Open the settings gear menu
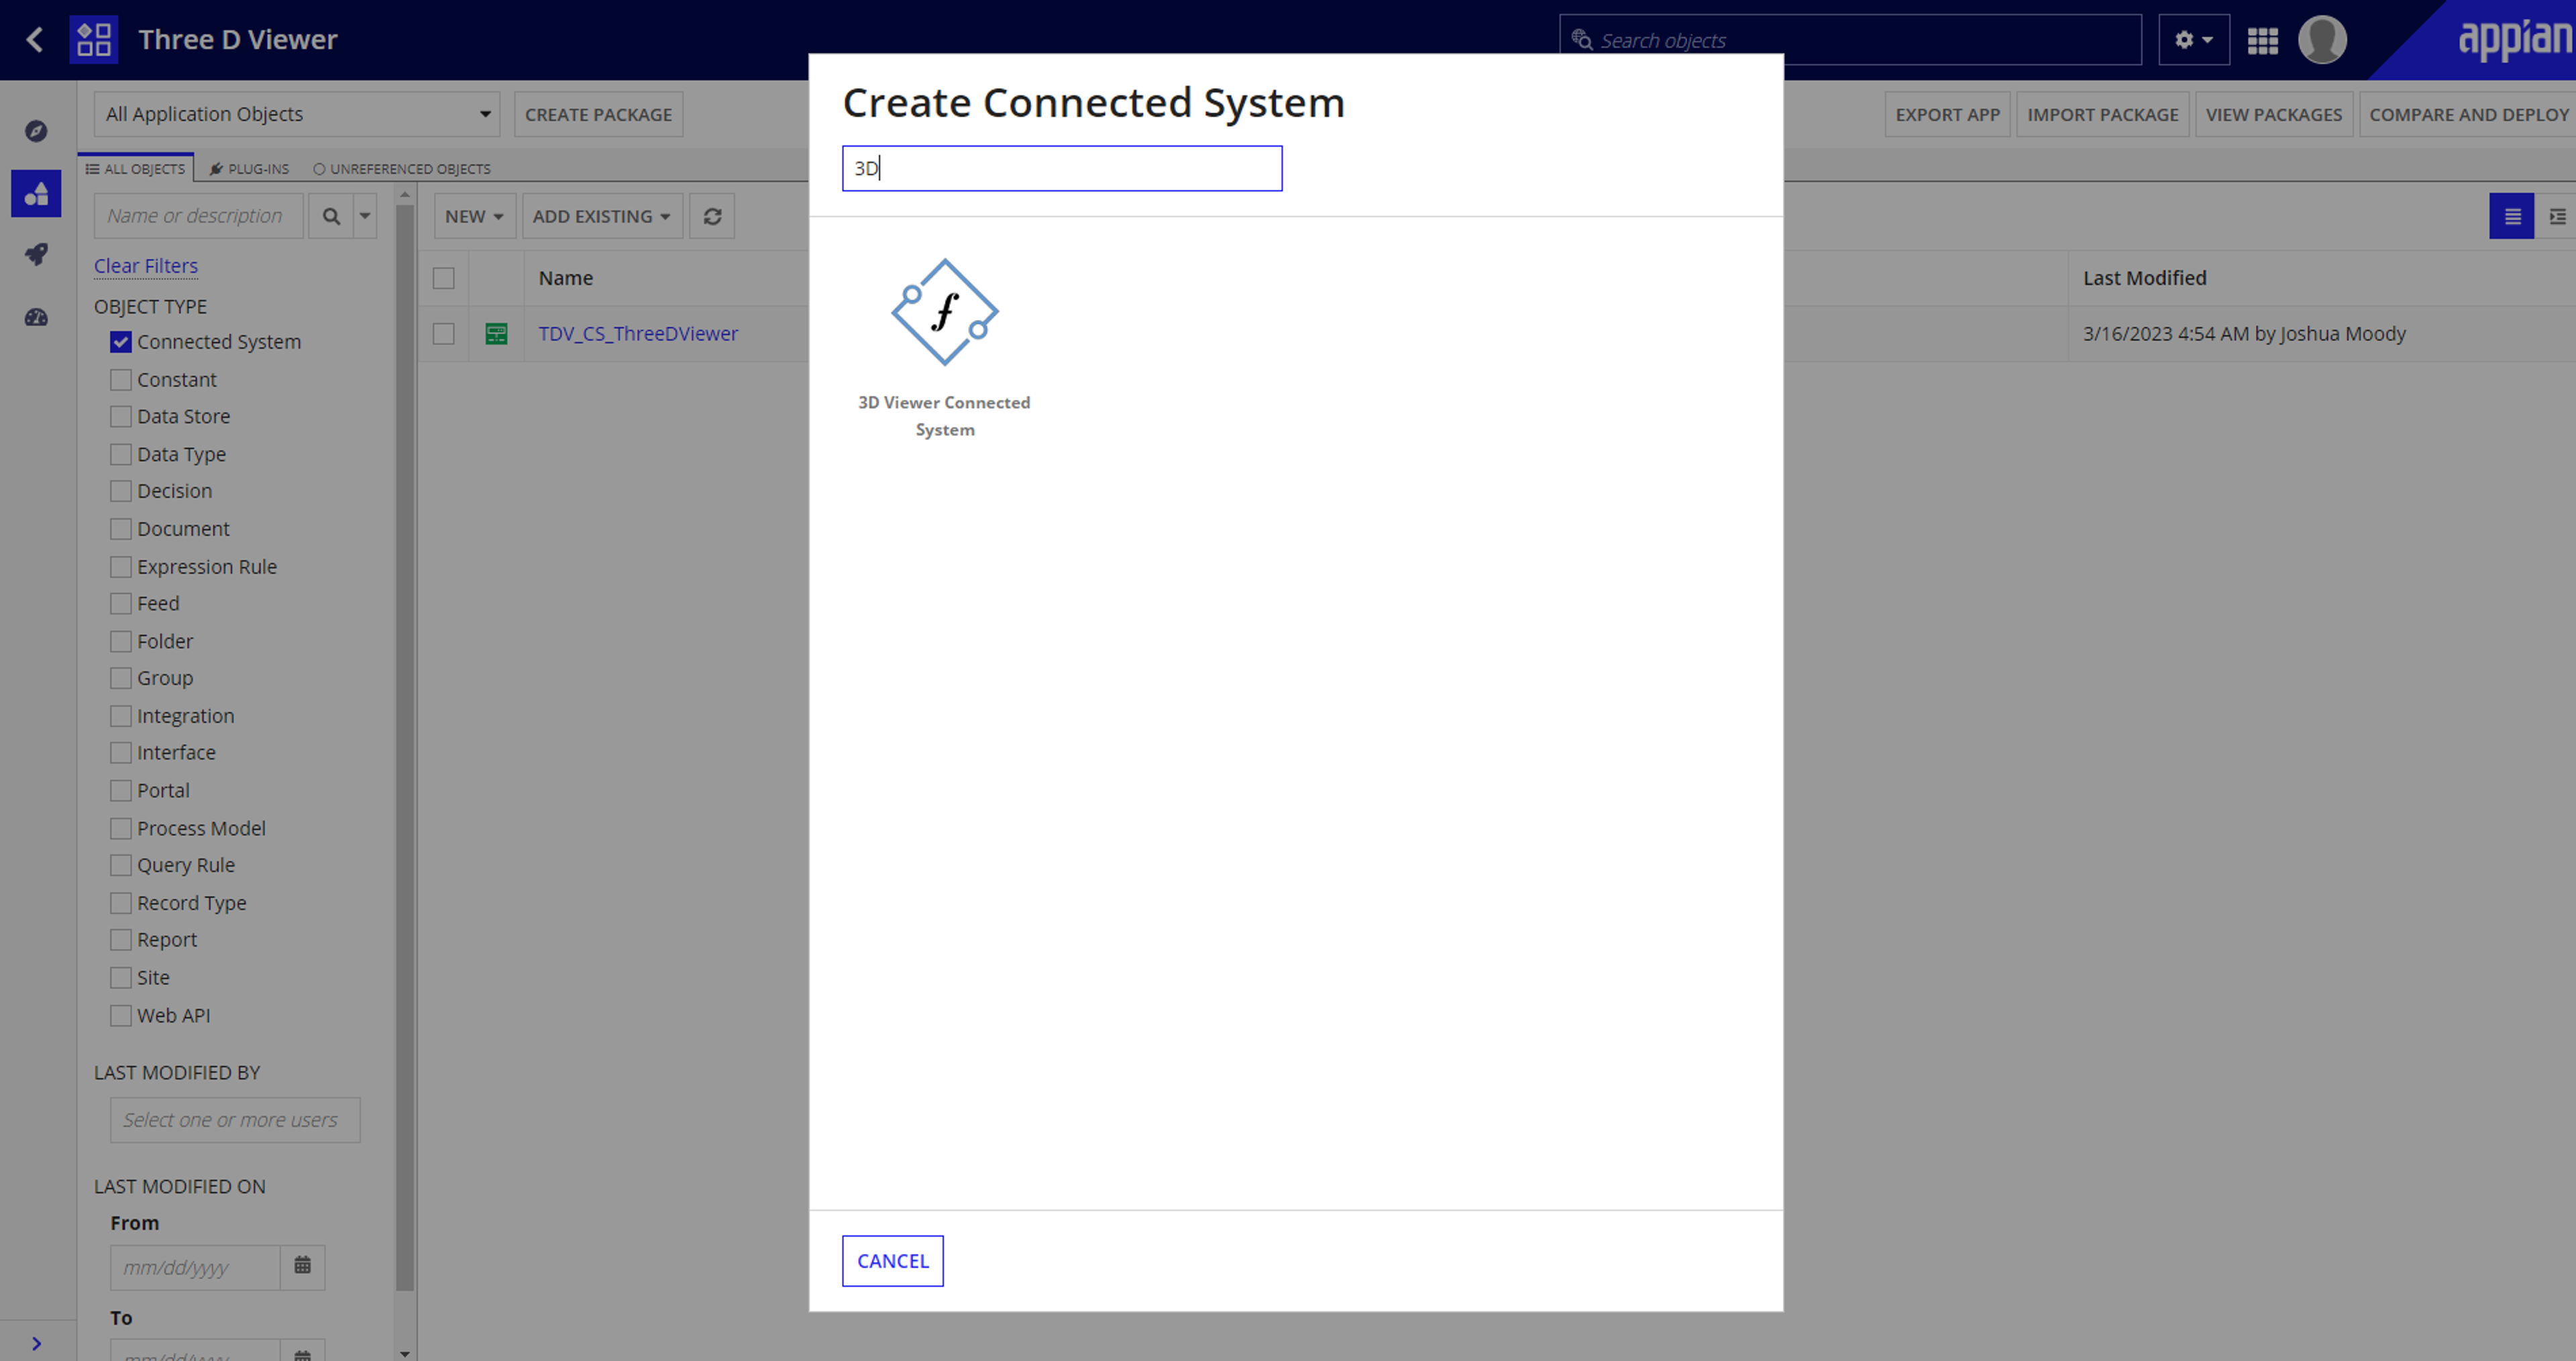The height and width of the screenshot is (1361, 2576). coord(2193,39)
